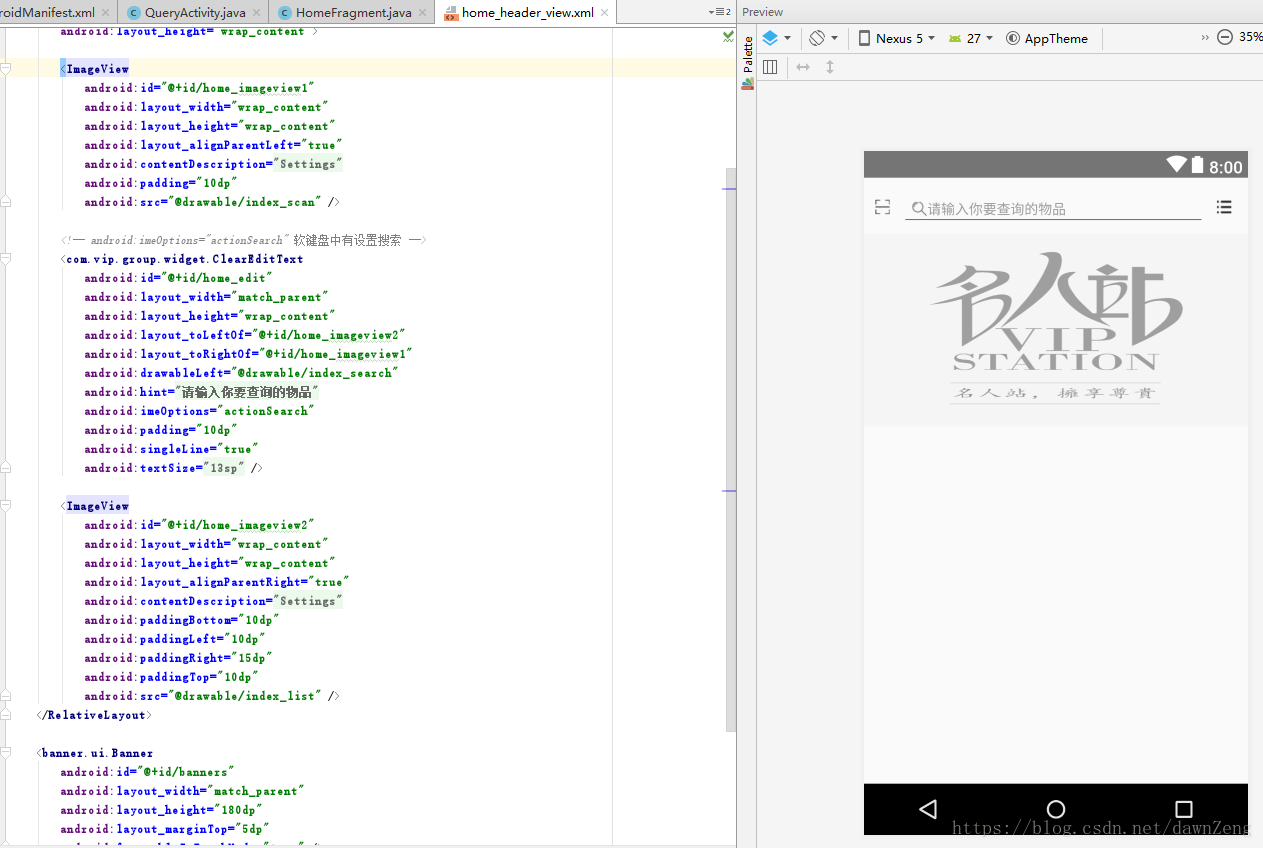The width and height of the screenshot is (1263, 848).
Task: Tap the Back navigation button in preview
Action: [x=928, y=809]
